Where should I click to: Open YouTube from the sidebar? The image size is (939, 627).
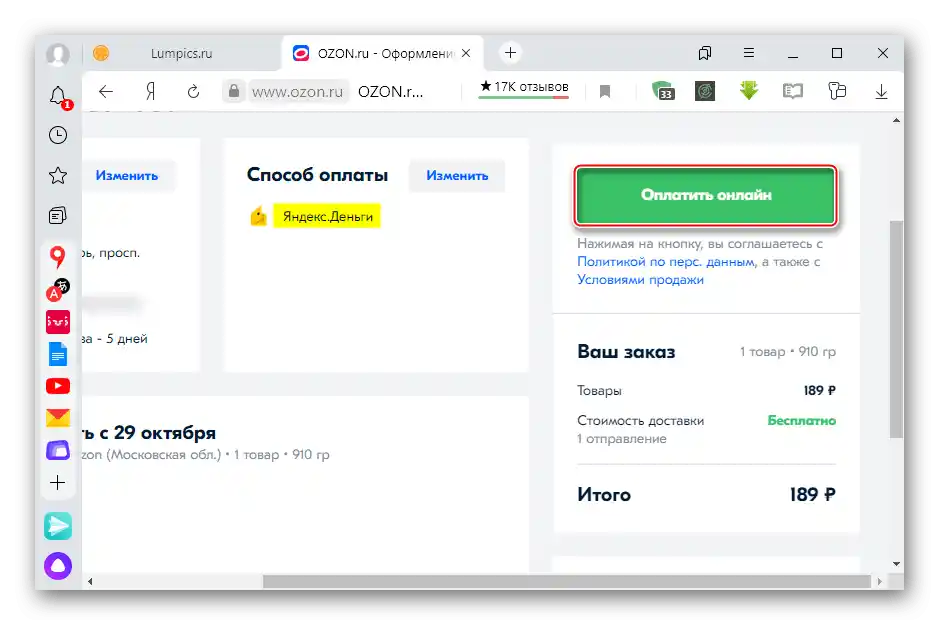coord(58,386)
